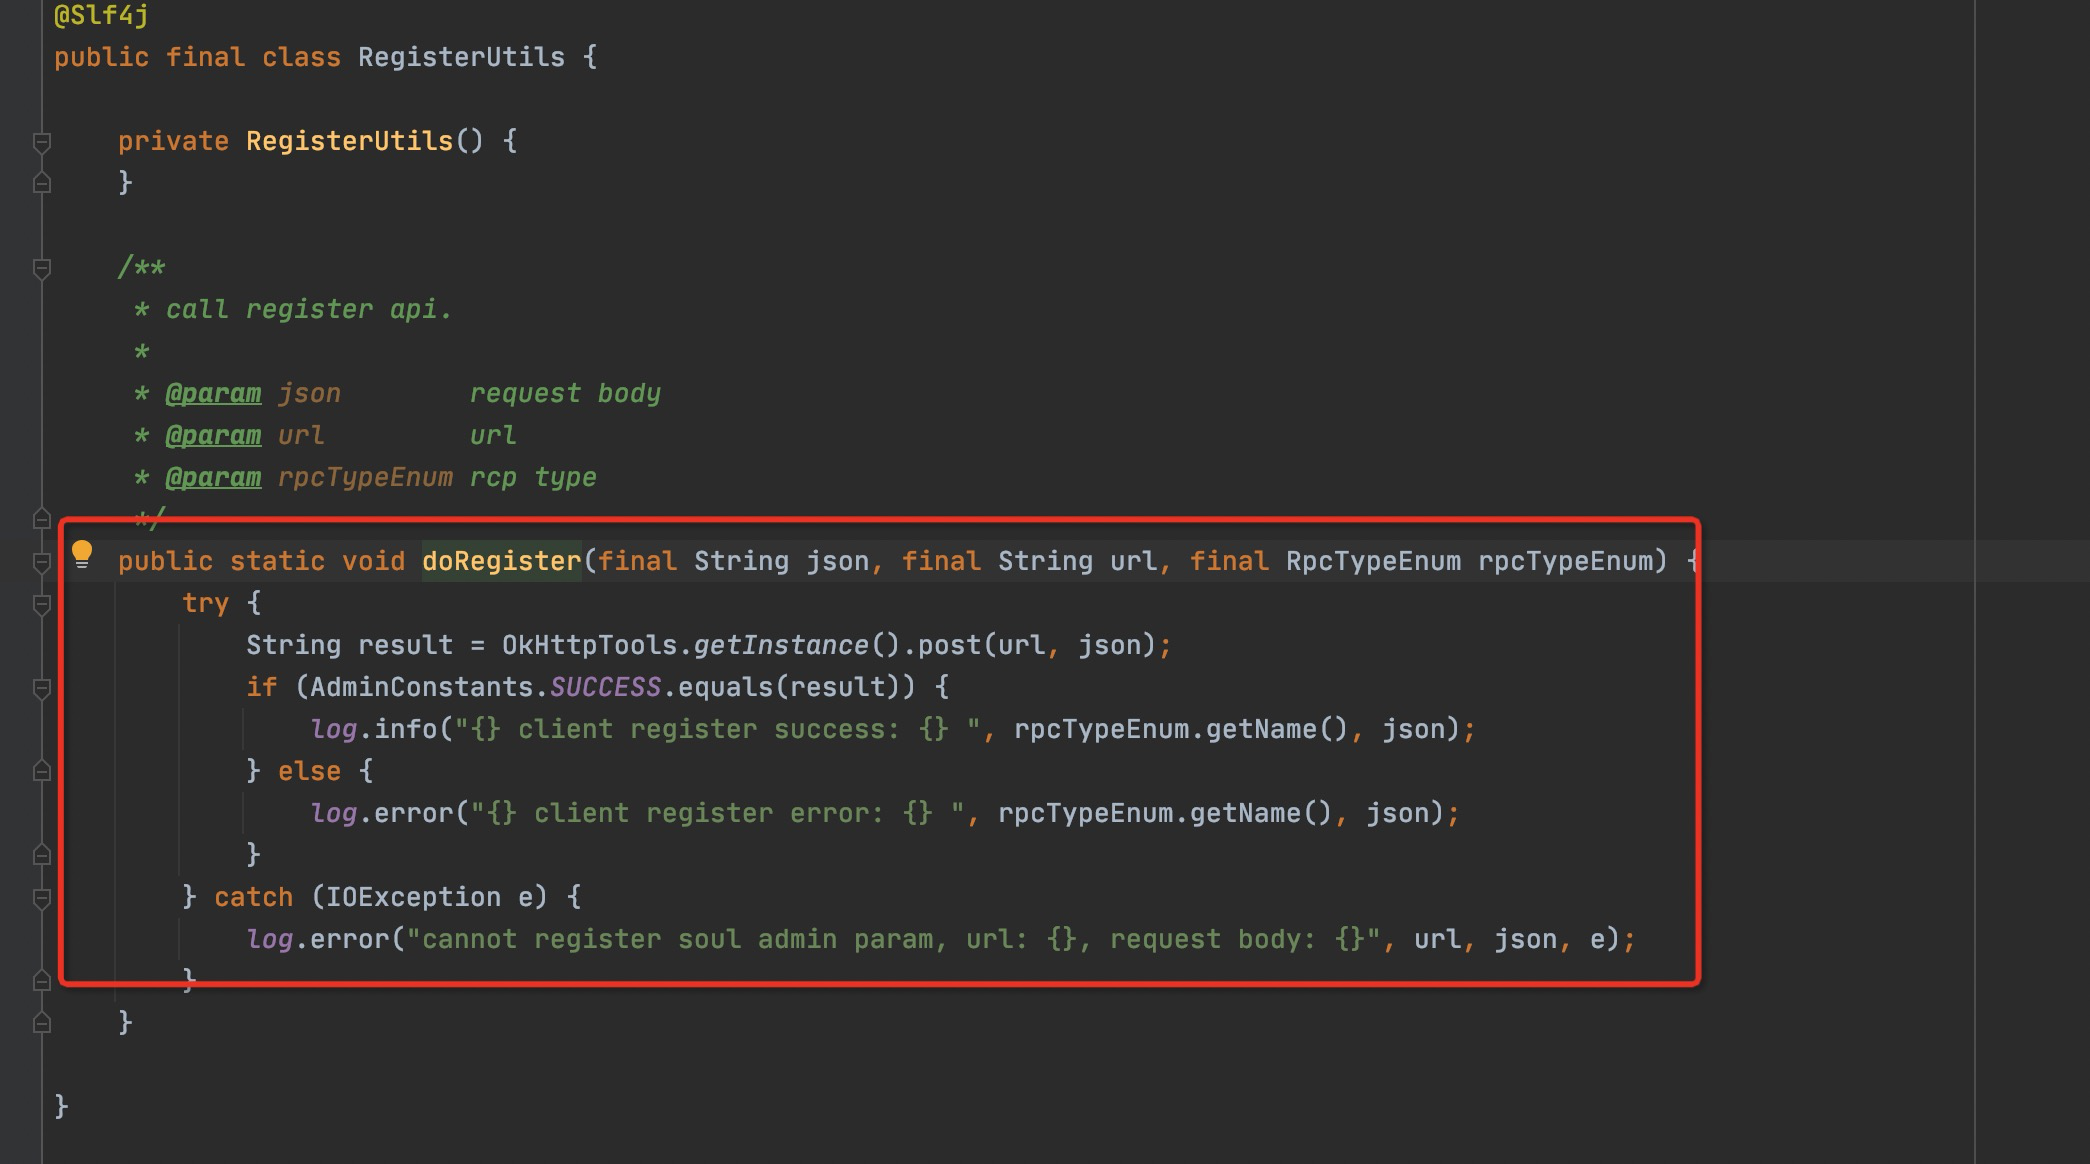Click the @param tag for json
The width and height of the screenshot is (2090, 1164).
[213, 393]
